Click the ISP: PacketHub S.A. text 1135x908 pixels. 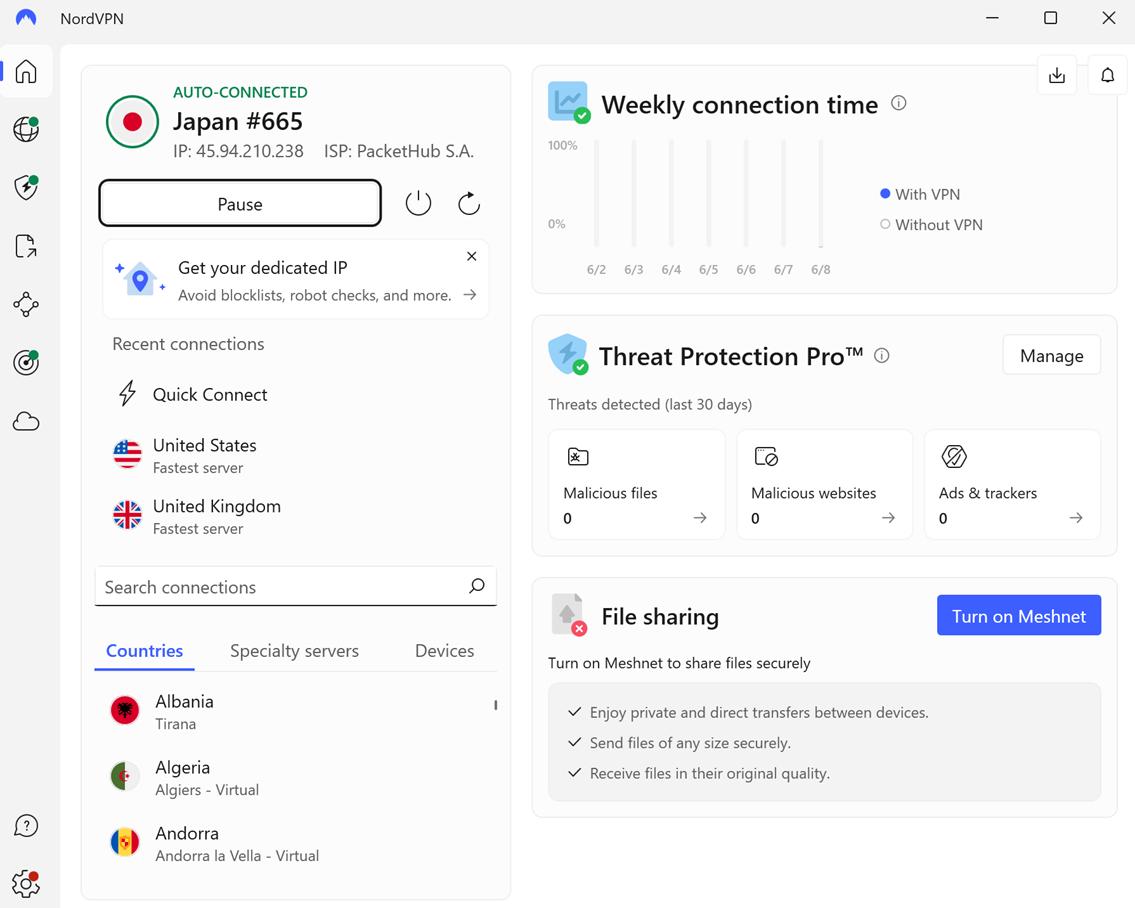399,151
